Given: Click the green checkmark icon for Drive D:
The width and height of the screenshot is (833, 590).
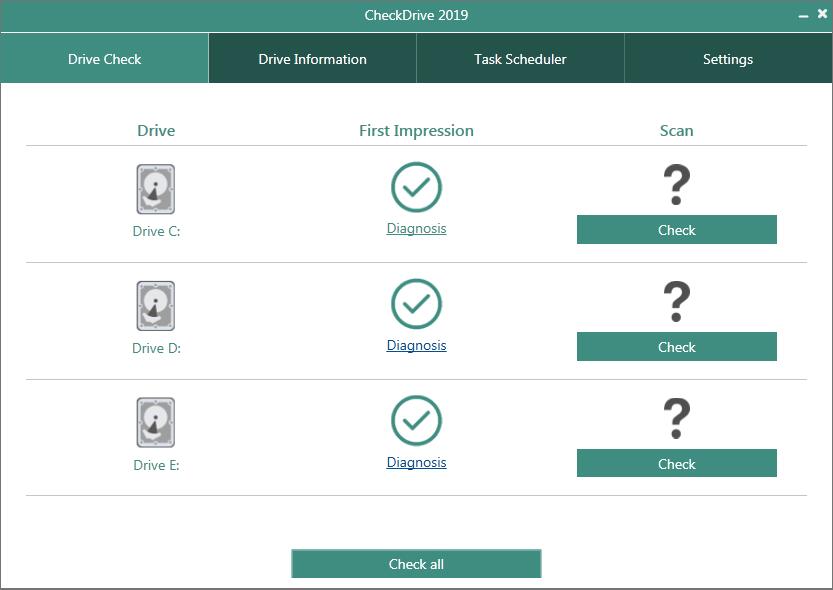Looking at the screenshot, I should coord(416,304).
